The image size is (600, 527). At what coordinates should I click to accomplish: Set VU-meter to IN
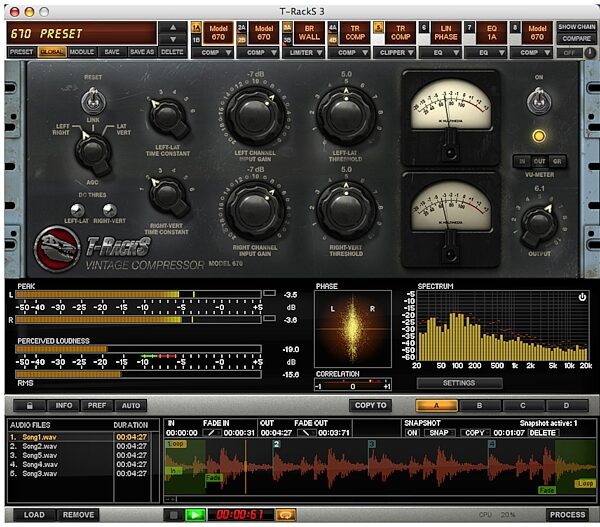click(x=522, y=161)
